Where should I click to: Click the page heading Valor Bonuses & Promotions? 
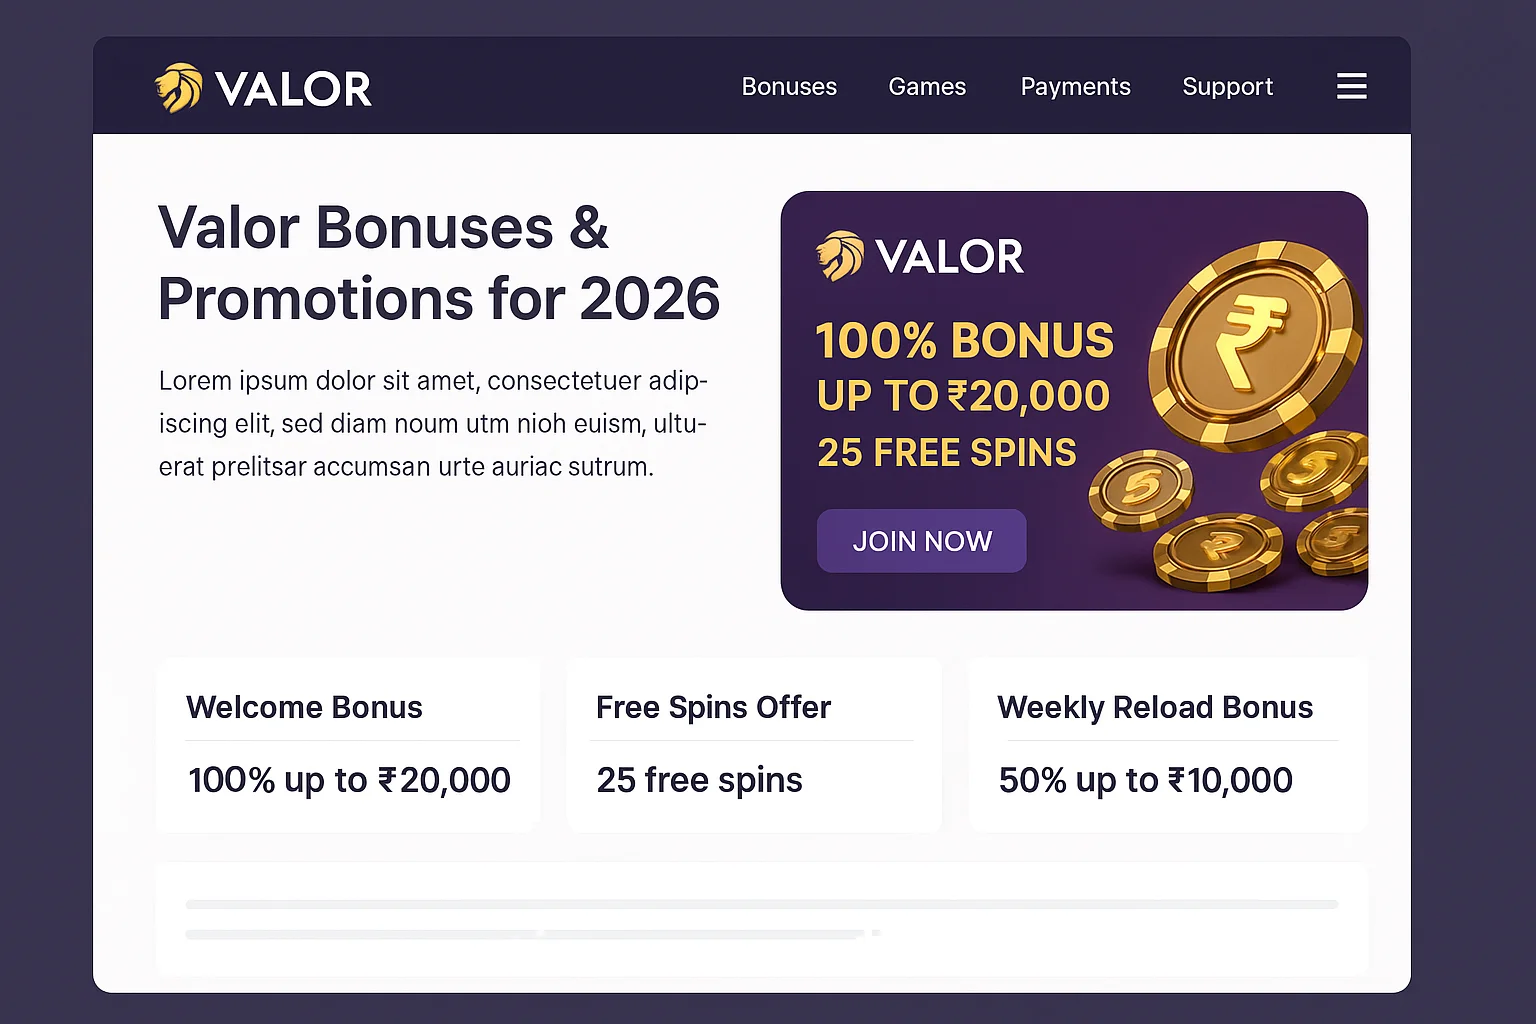pos(438,263)
